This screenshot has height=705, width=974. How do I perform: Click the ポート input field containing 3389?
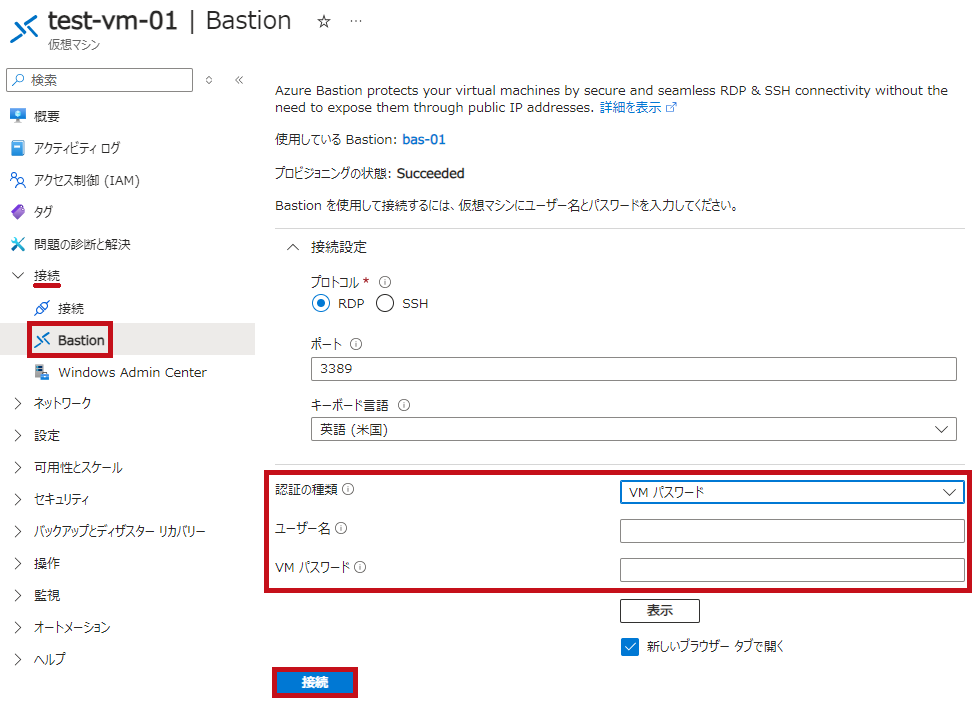(634, 369)
